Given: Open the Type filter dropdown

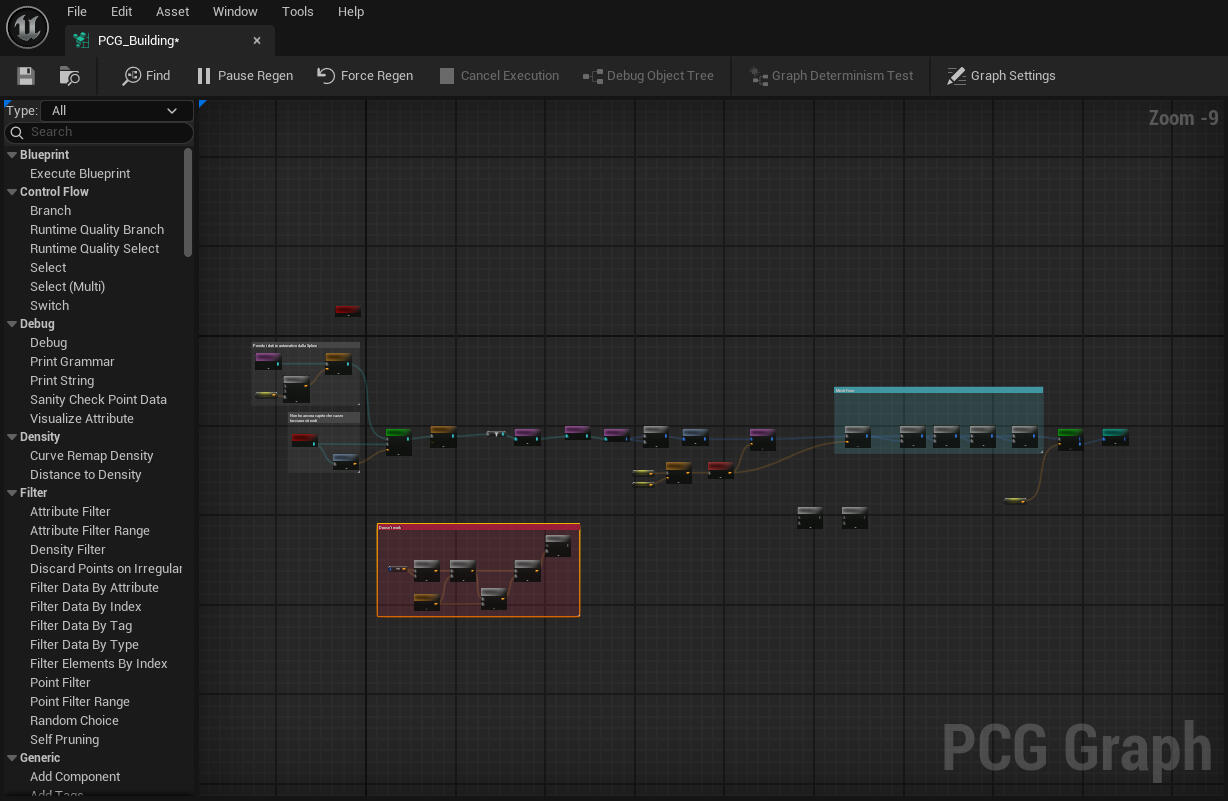Looking at the screenshot, I should click(x=114, y=110).
